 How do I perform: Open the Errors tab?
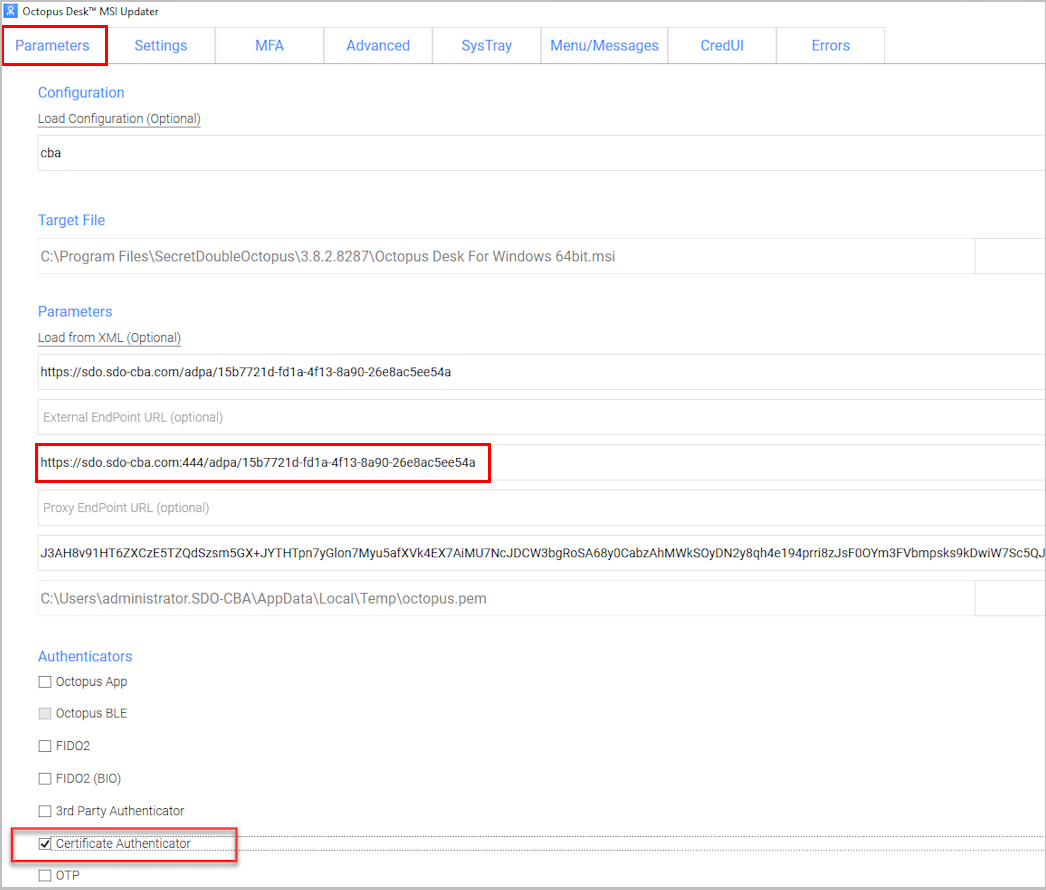pyautogui.click(x=831, y=45)
